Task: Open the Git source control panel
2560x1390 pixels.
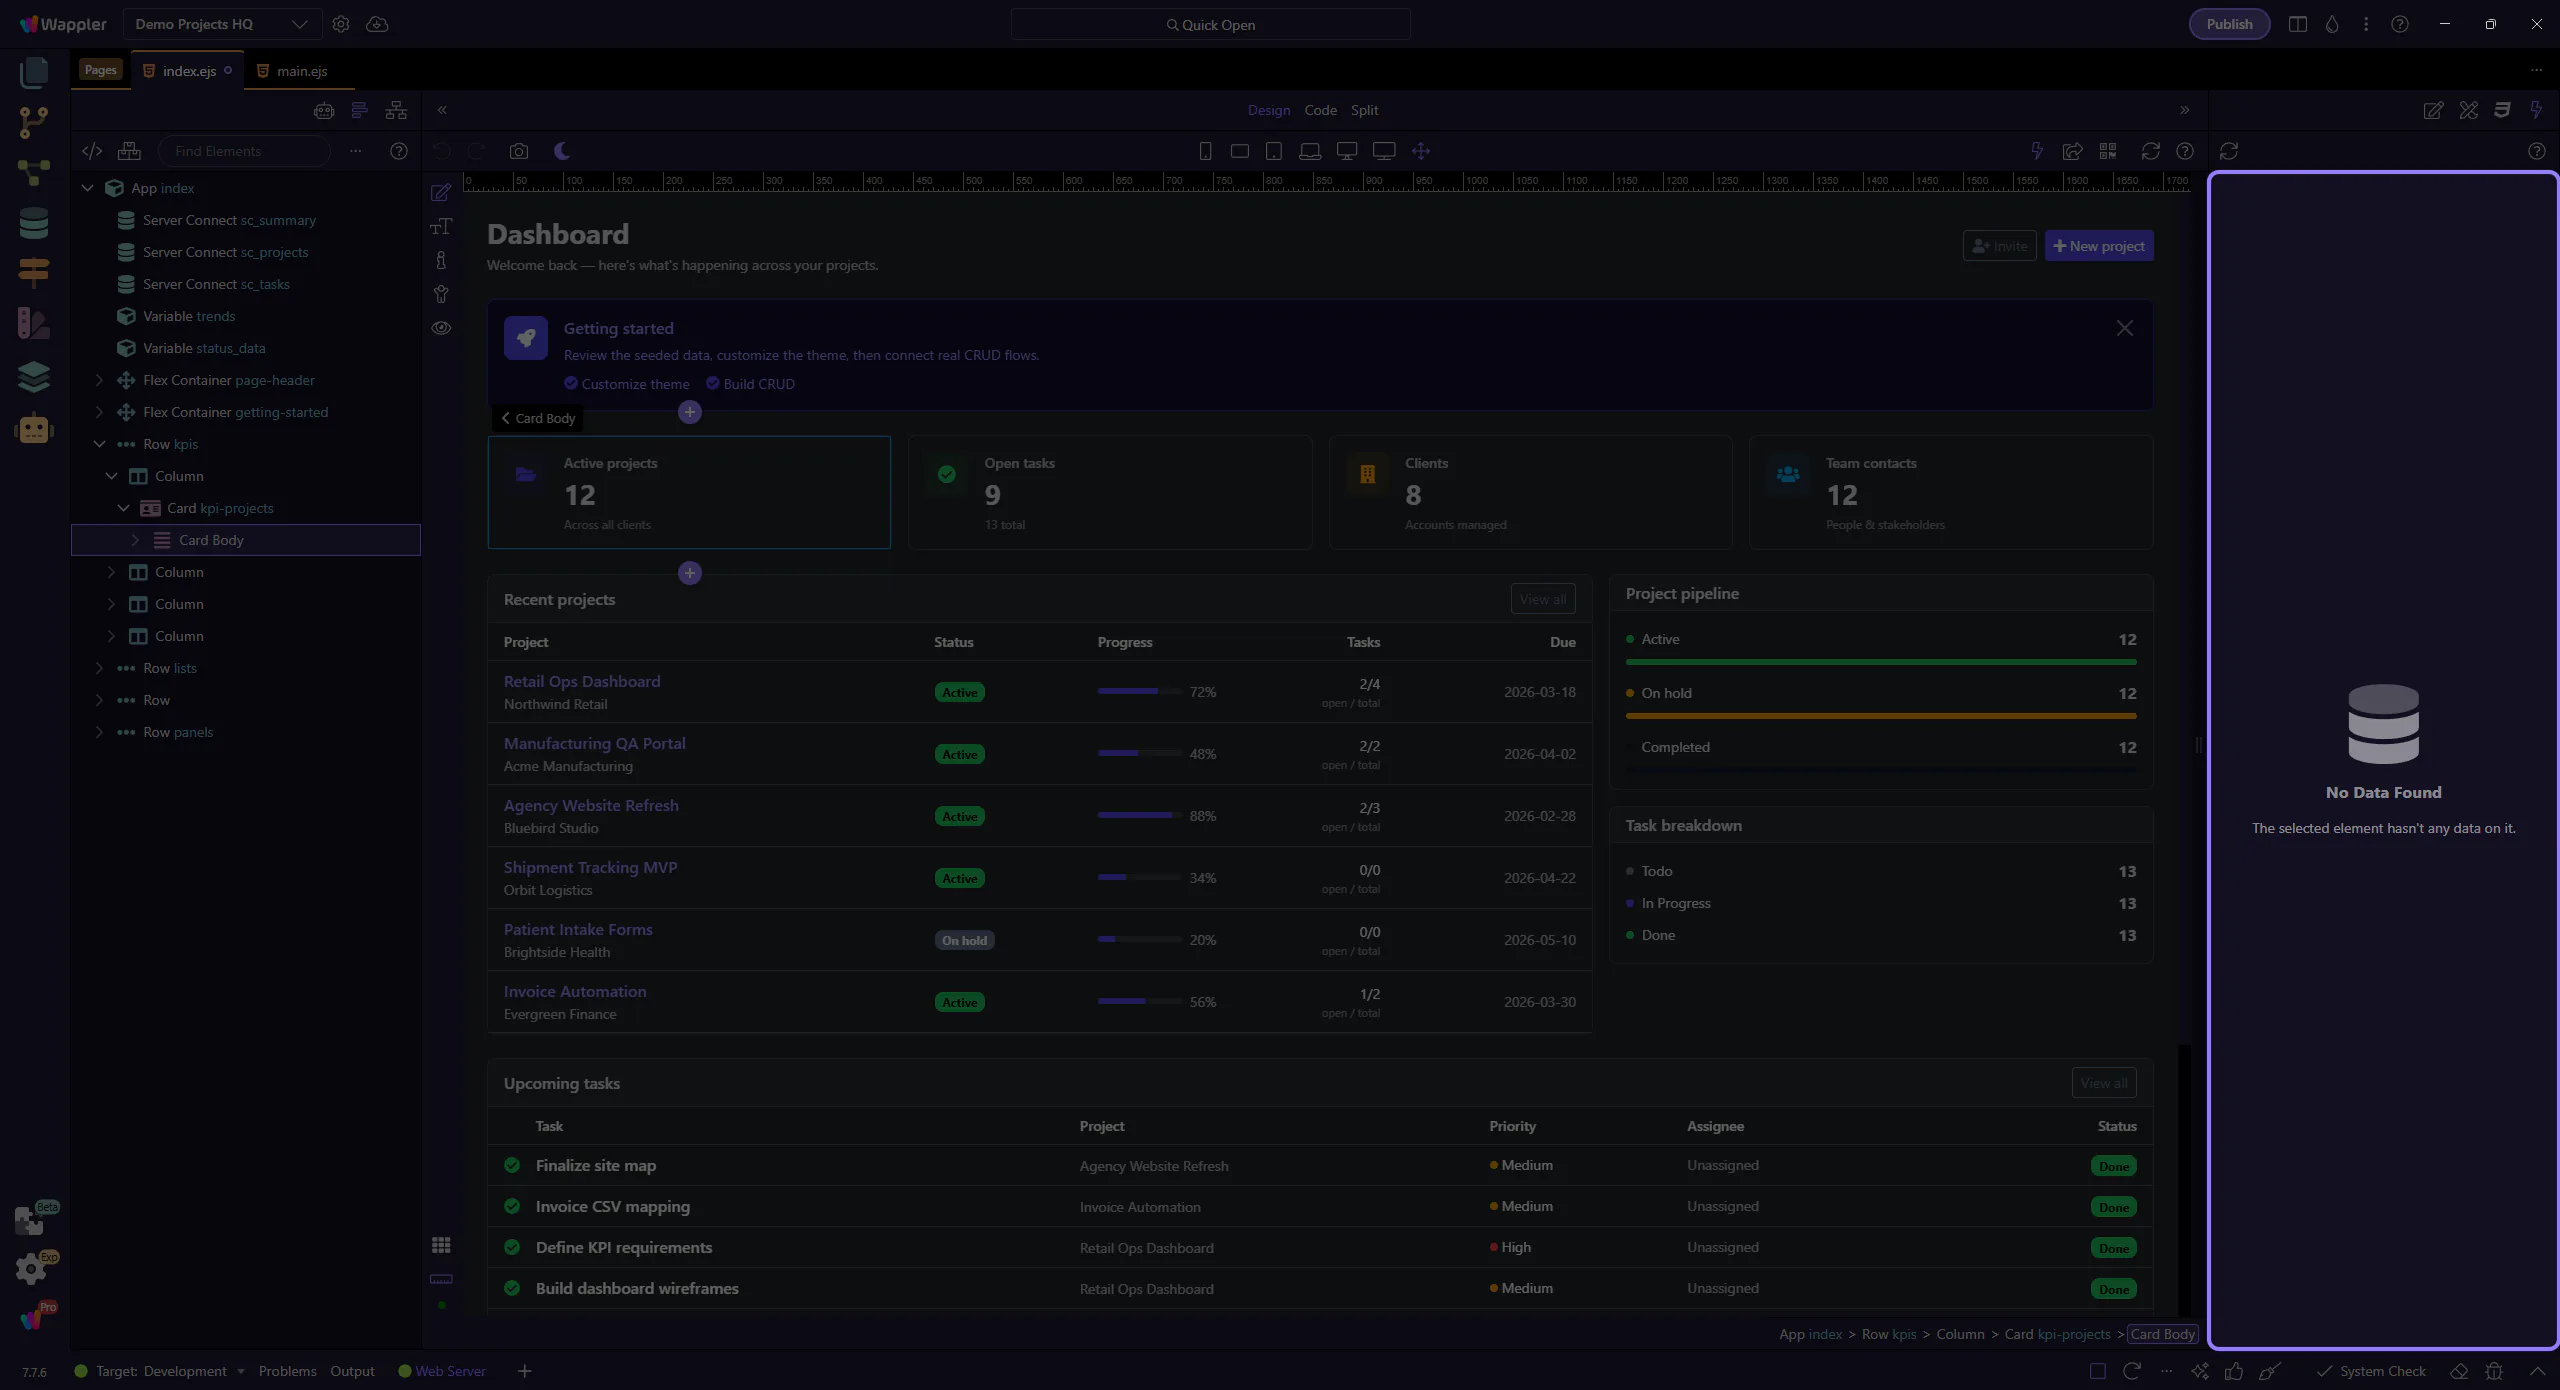Action: (x=33, y=122)
